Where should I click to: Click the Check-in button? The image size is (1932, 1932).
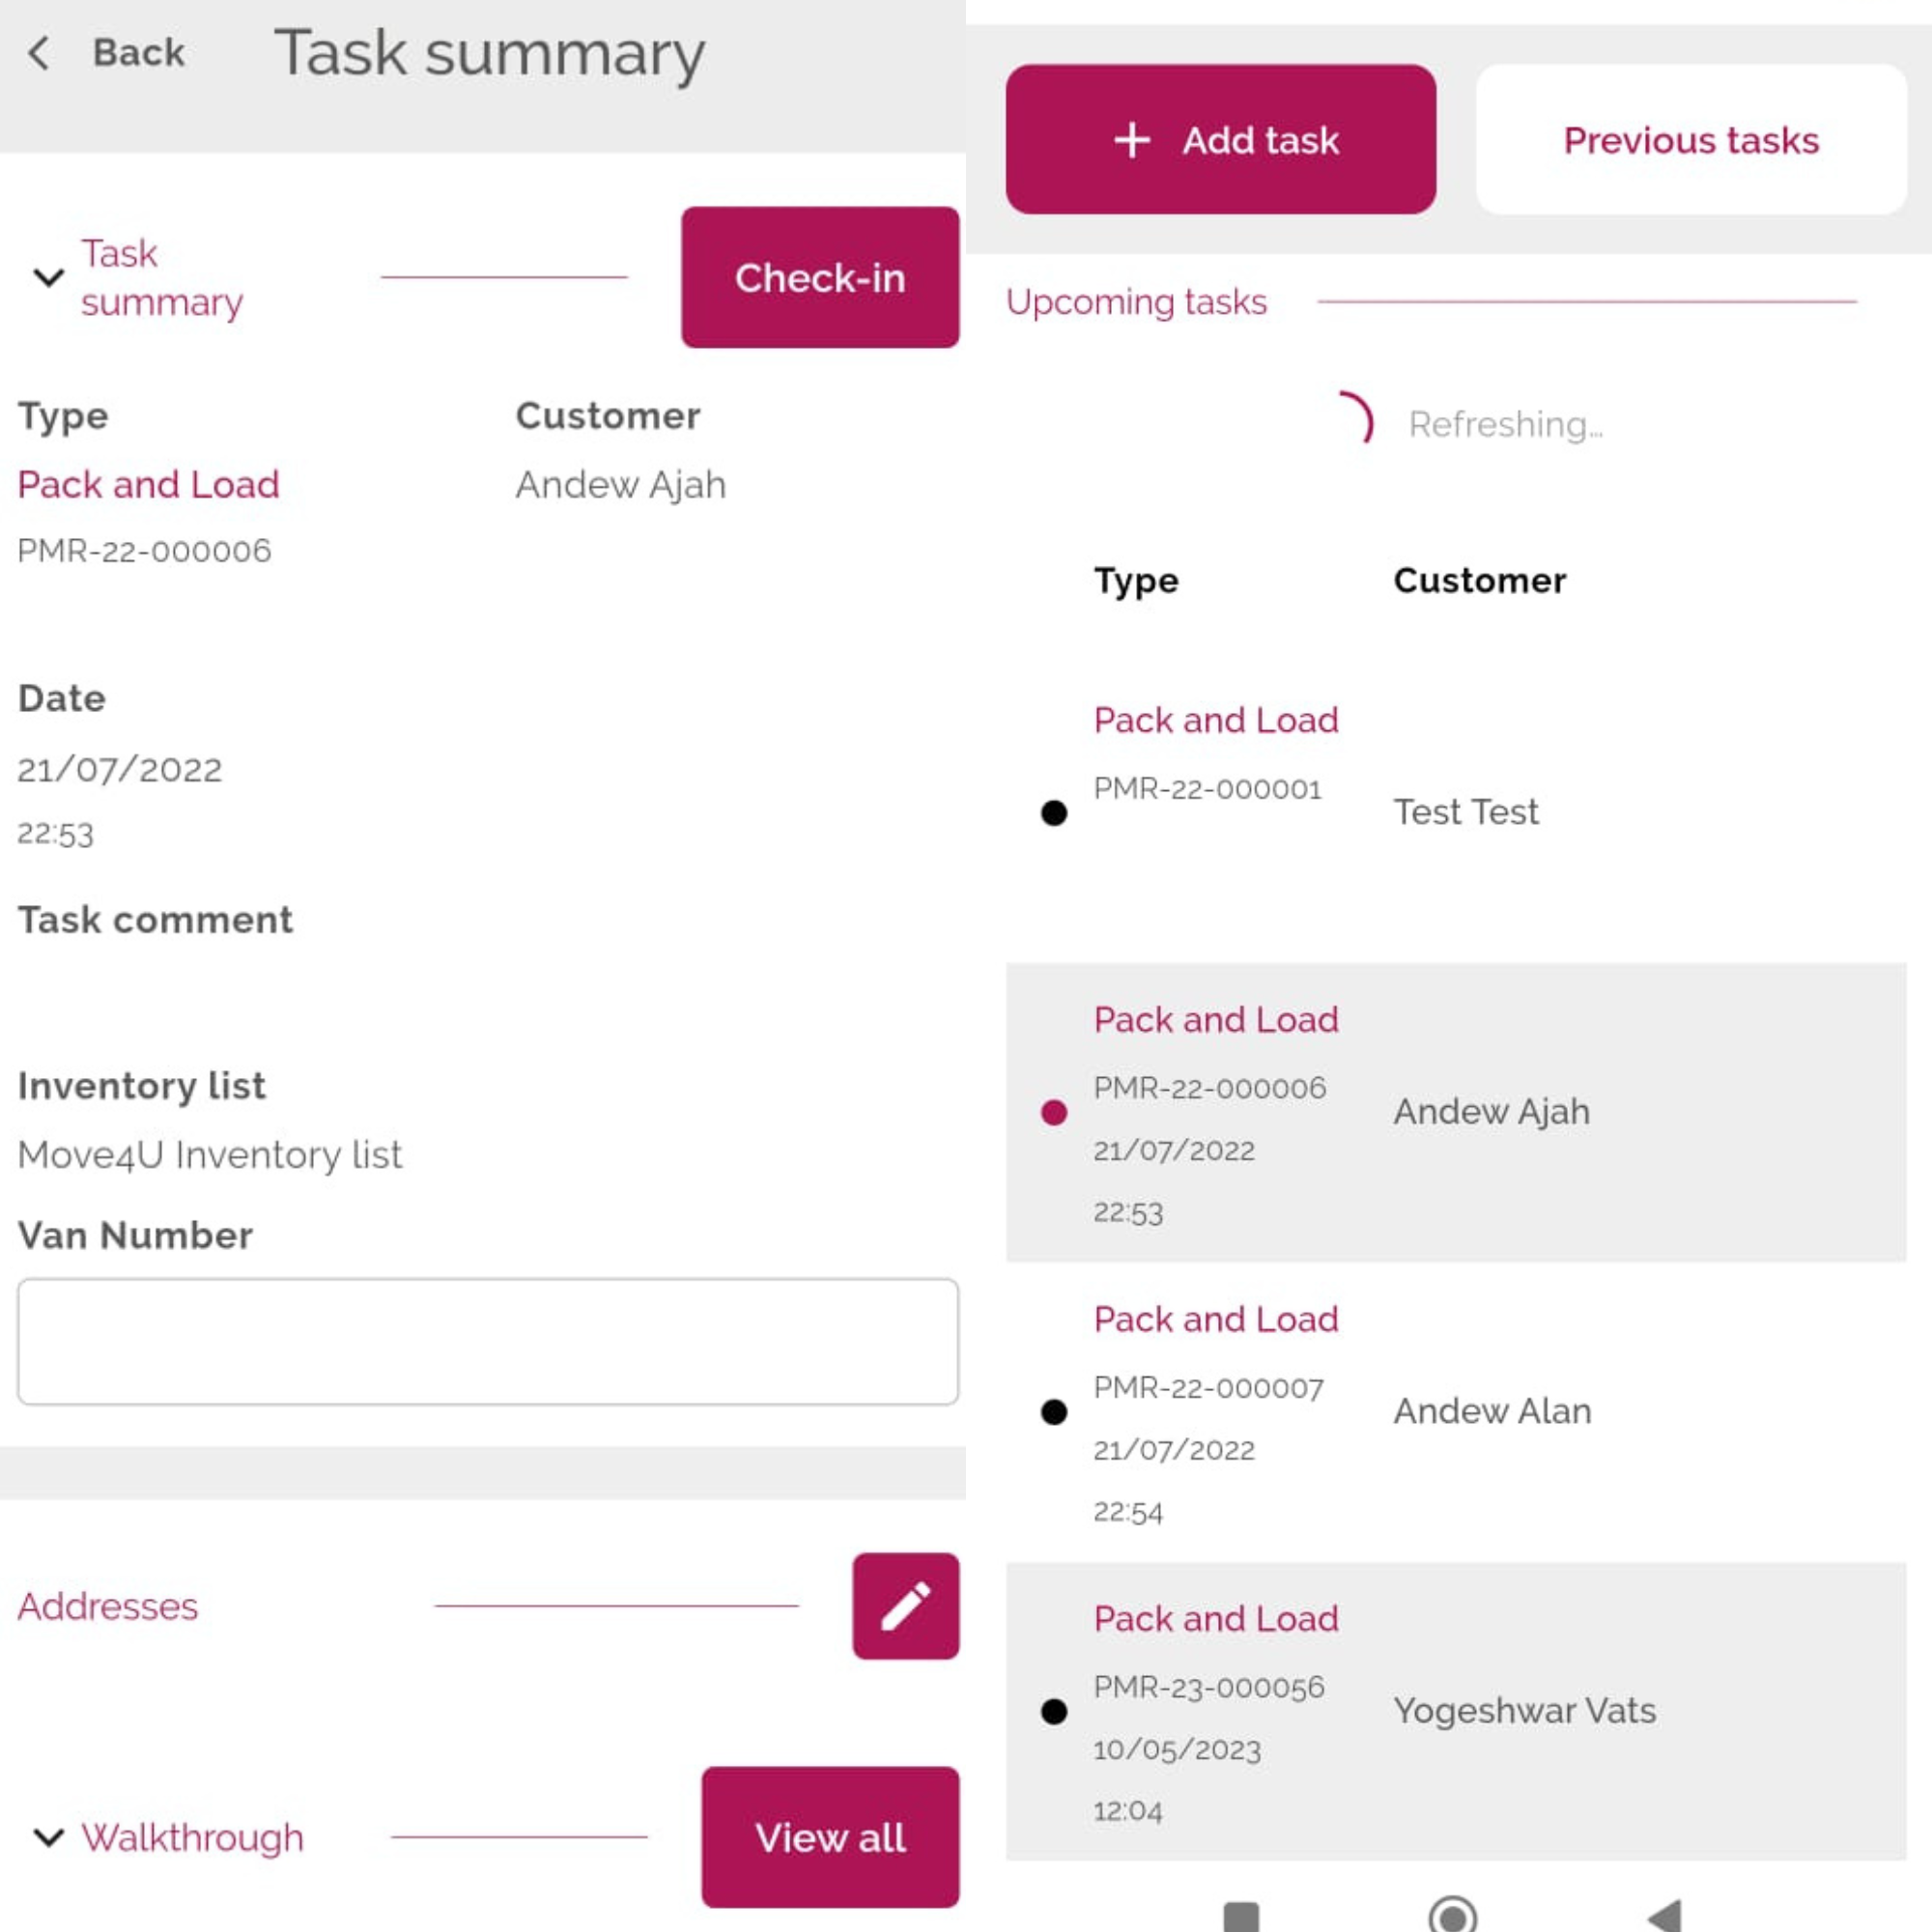pos(820,277)
